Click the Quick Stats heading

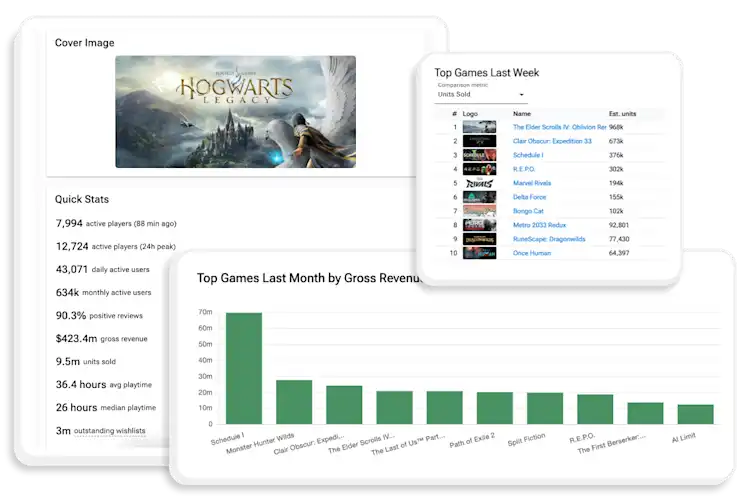[x=82, y=199]
